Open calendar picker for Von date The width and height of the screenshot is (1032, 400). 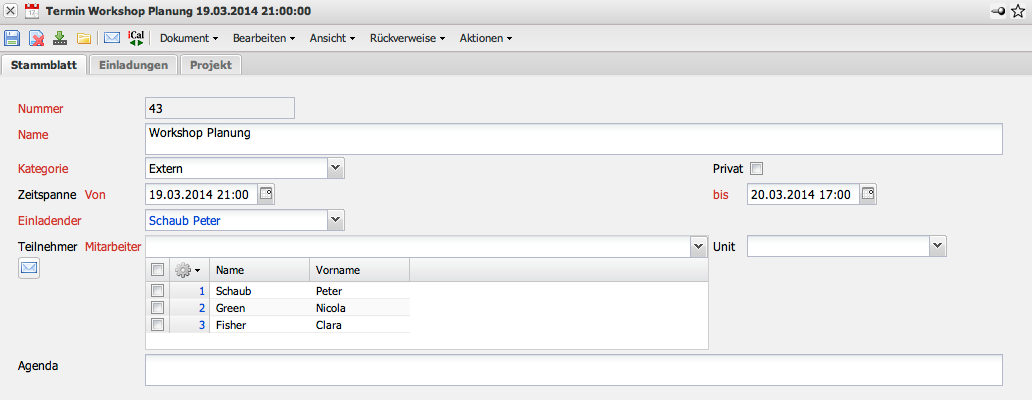point(266,194)
